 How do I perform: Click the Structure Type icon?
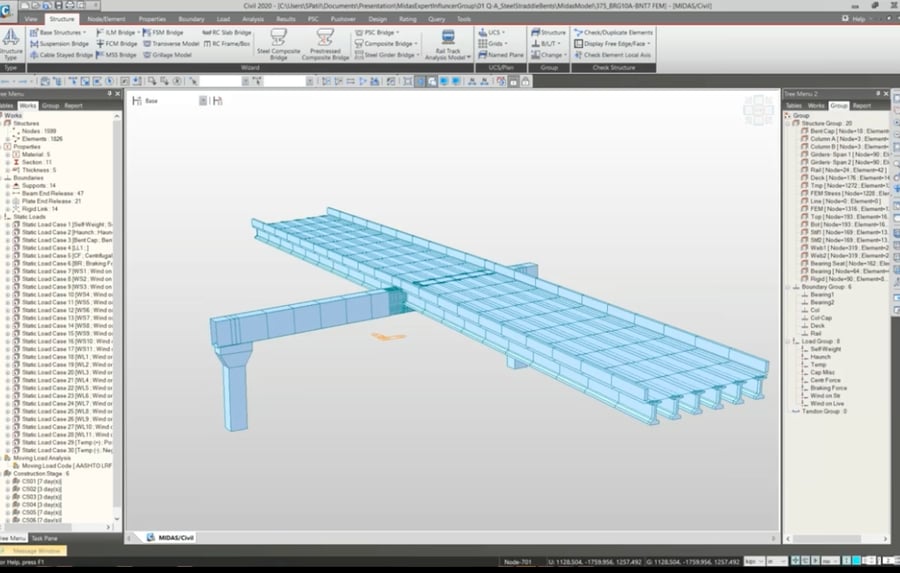tap(11, 43)
